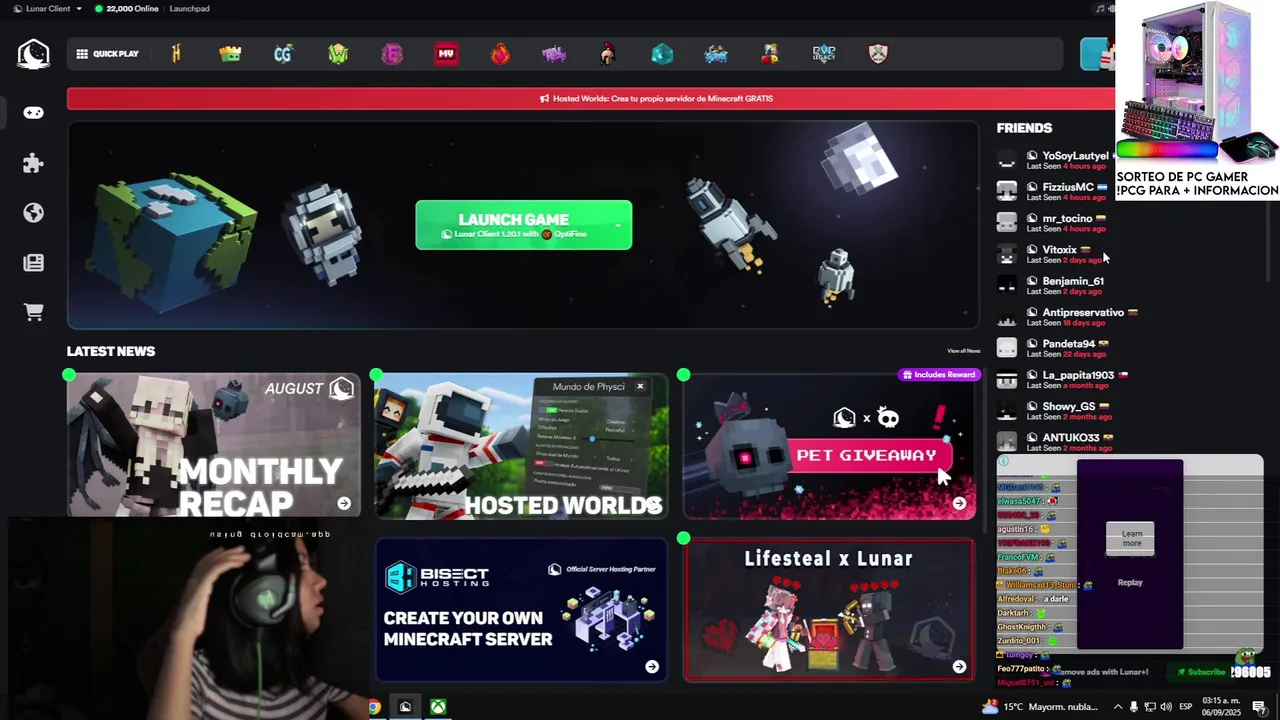Open Lunar Client taskbar icon
The width and height of the screenshot is (1280, 720).
tap(405, 707)
